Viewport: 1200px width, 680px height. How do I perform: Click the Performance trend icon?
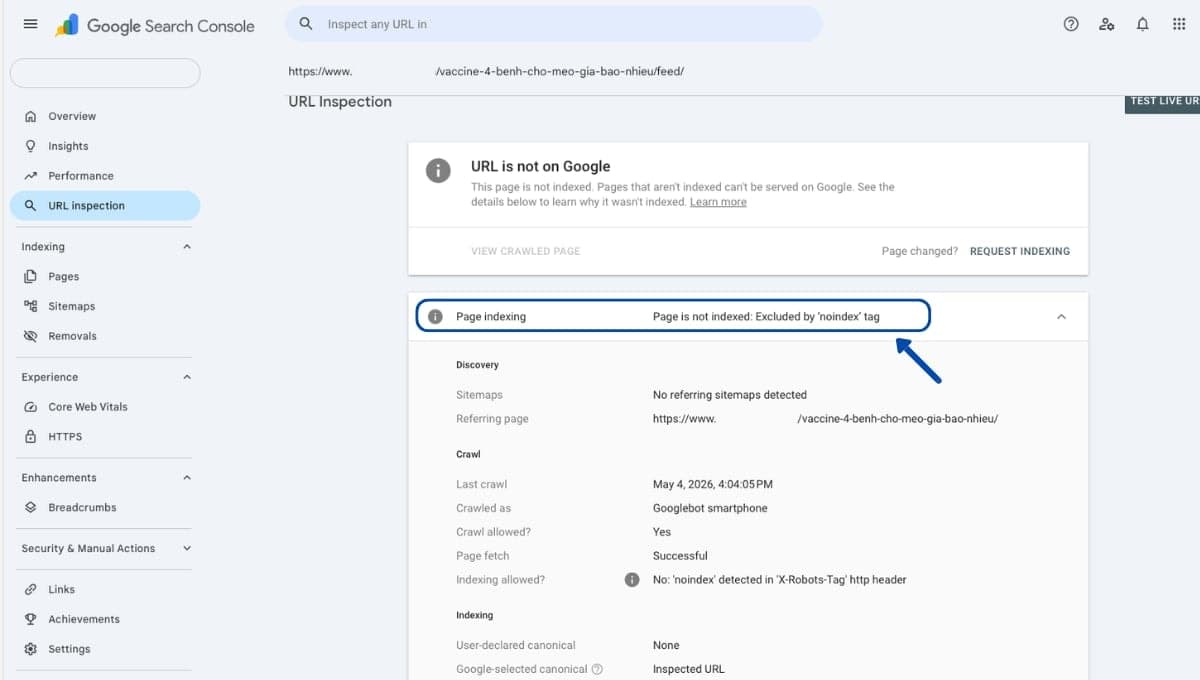tap(30, 176)
